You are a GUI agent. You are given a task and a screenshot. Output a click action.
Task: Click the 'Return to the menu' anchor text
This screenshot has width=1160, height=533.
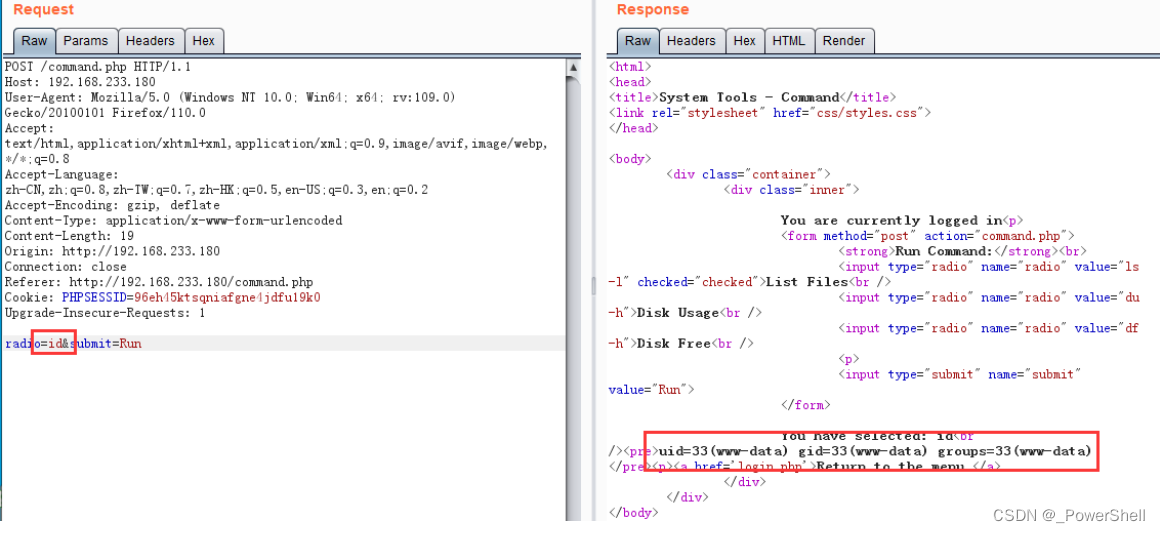point(891,466)
